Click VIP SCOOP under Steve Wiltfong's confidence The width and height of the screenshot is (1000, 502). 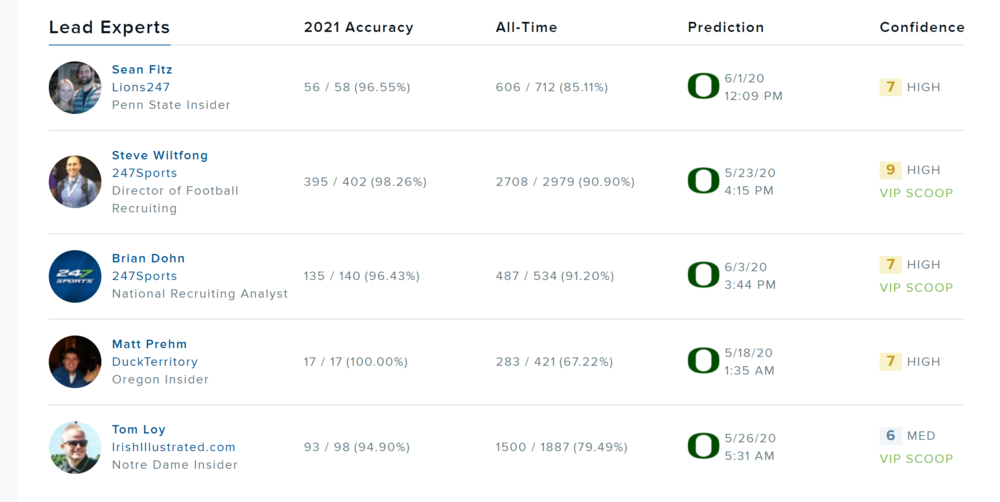tap(916, 193)
